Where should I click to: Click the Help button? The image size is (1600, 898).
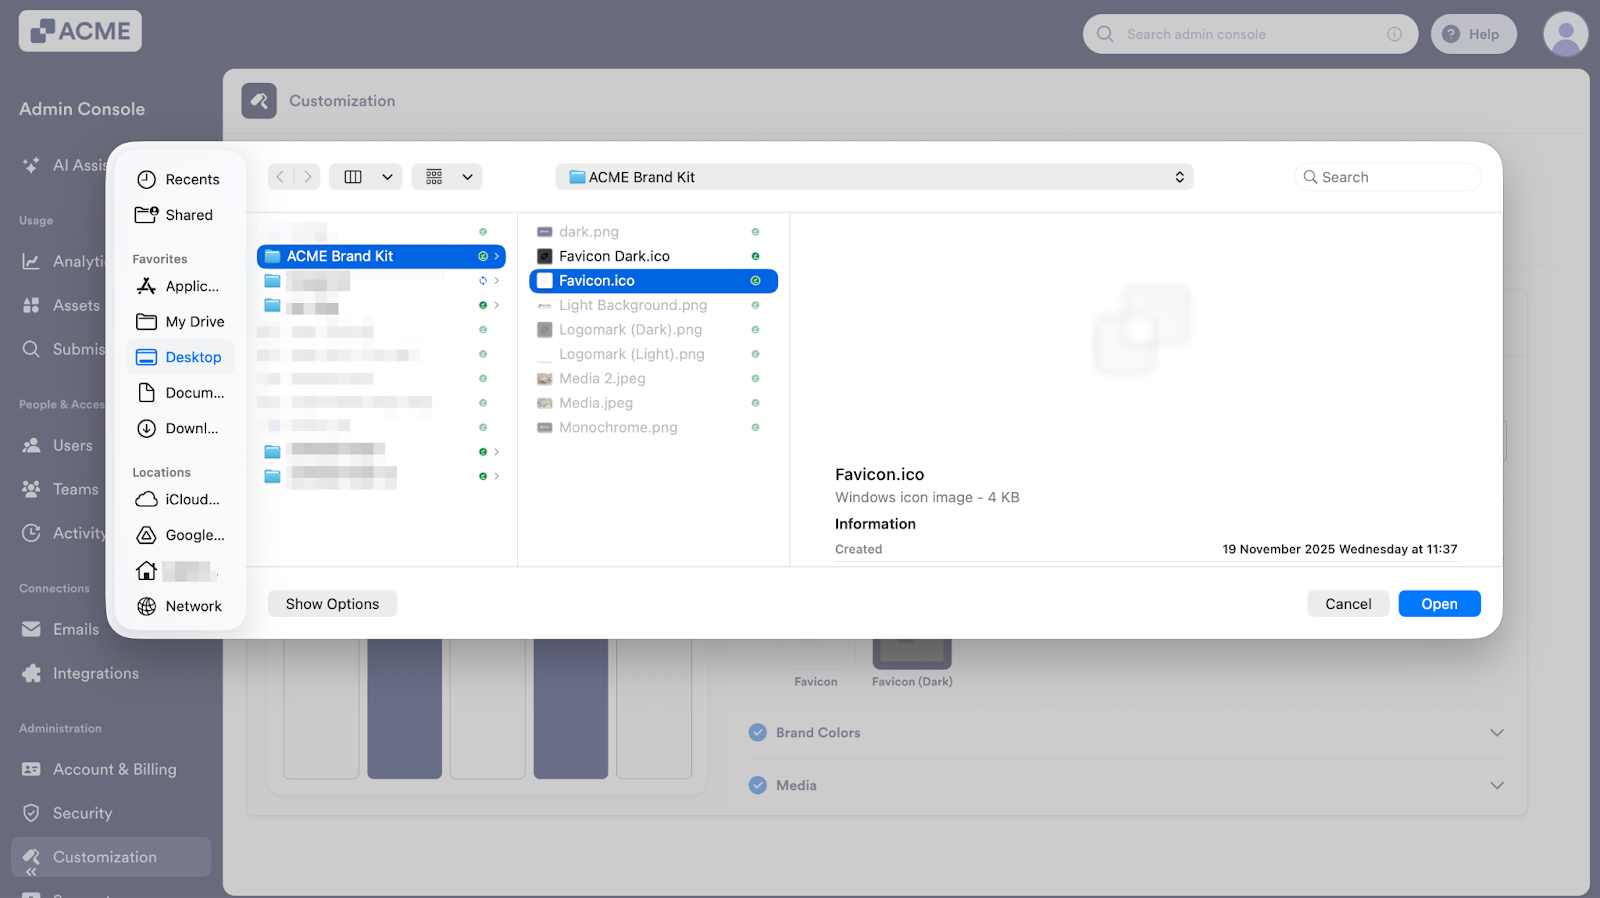click(x=1473, y=34)
